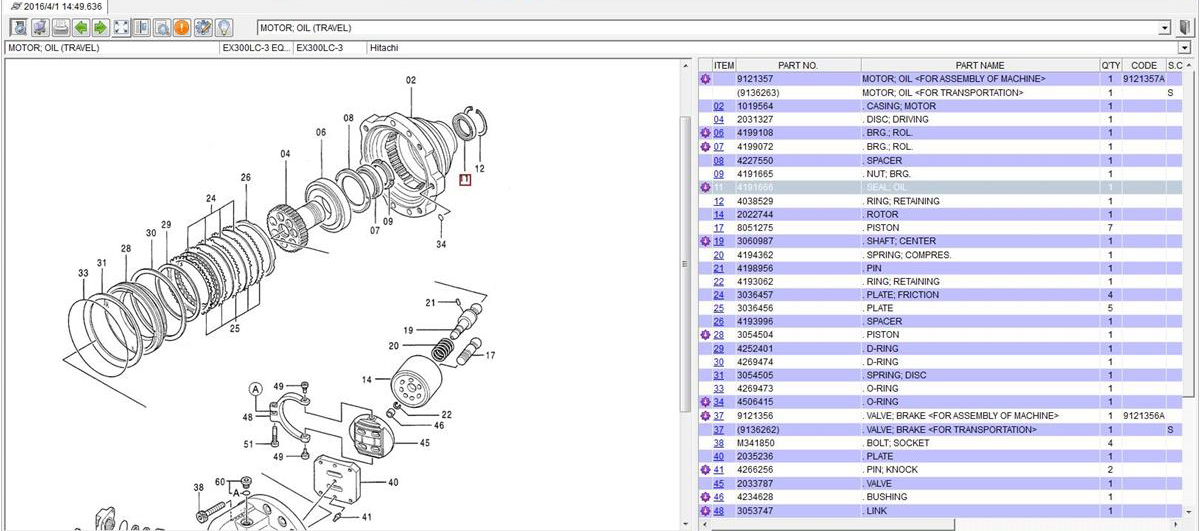
Task: Open item 14 link for ROTOR
Action: click(718, 214)
